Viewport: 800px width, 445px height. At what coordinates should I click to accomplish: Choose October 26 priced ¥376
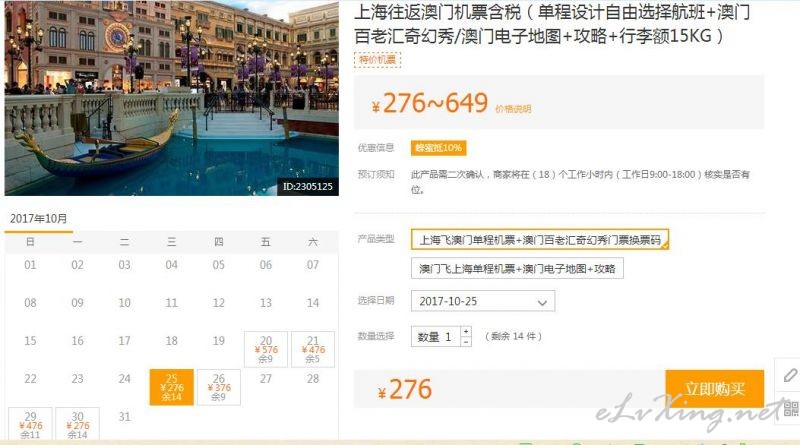[218, 387]
